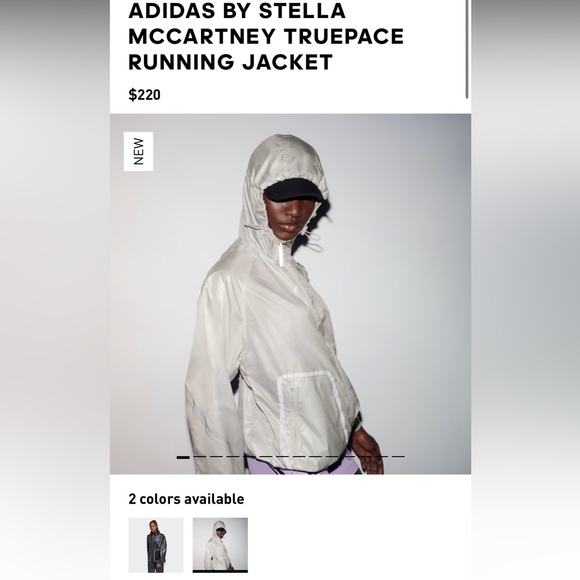Select the dark grey jacket color thumbnail
The width and height of the screenshot is (580, 580).
tap(156, 545)
